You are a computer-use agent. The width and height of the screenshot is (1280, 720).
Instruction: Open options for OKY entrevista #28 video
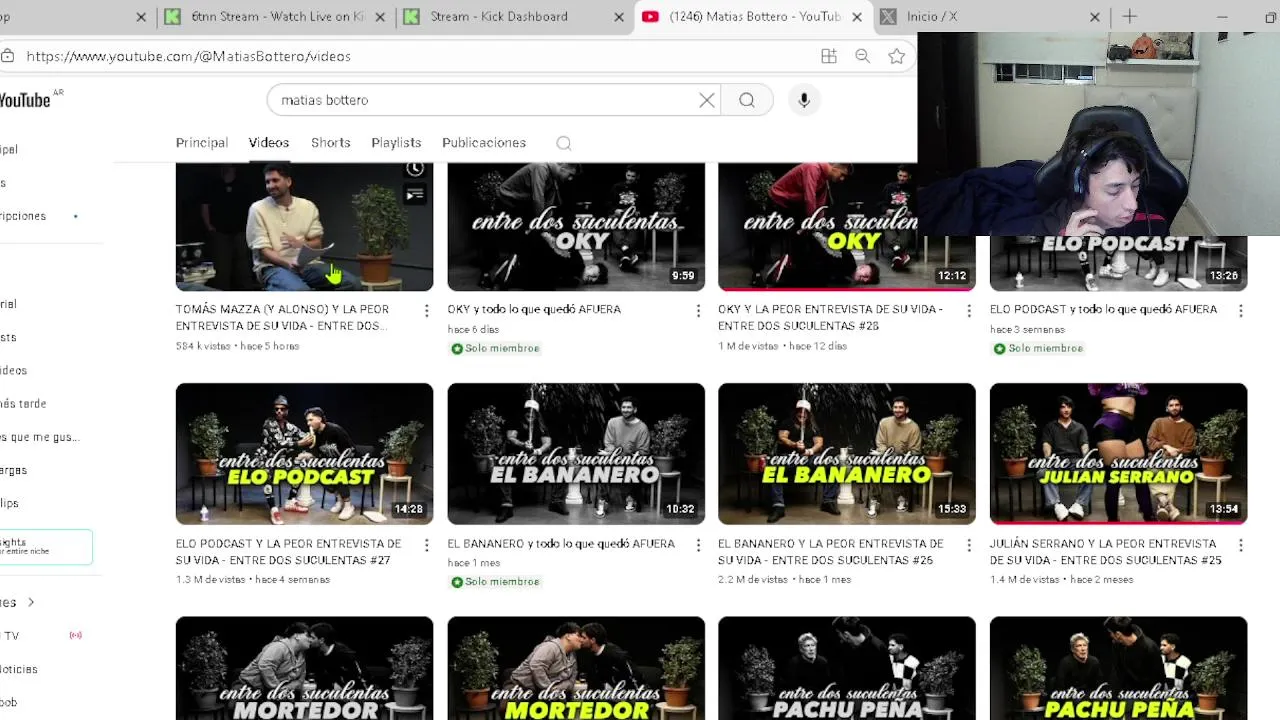point(969,311)
